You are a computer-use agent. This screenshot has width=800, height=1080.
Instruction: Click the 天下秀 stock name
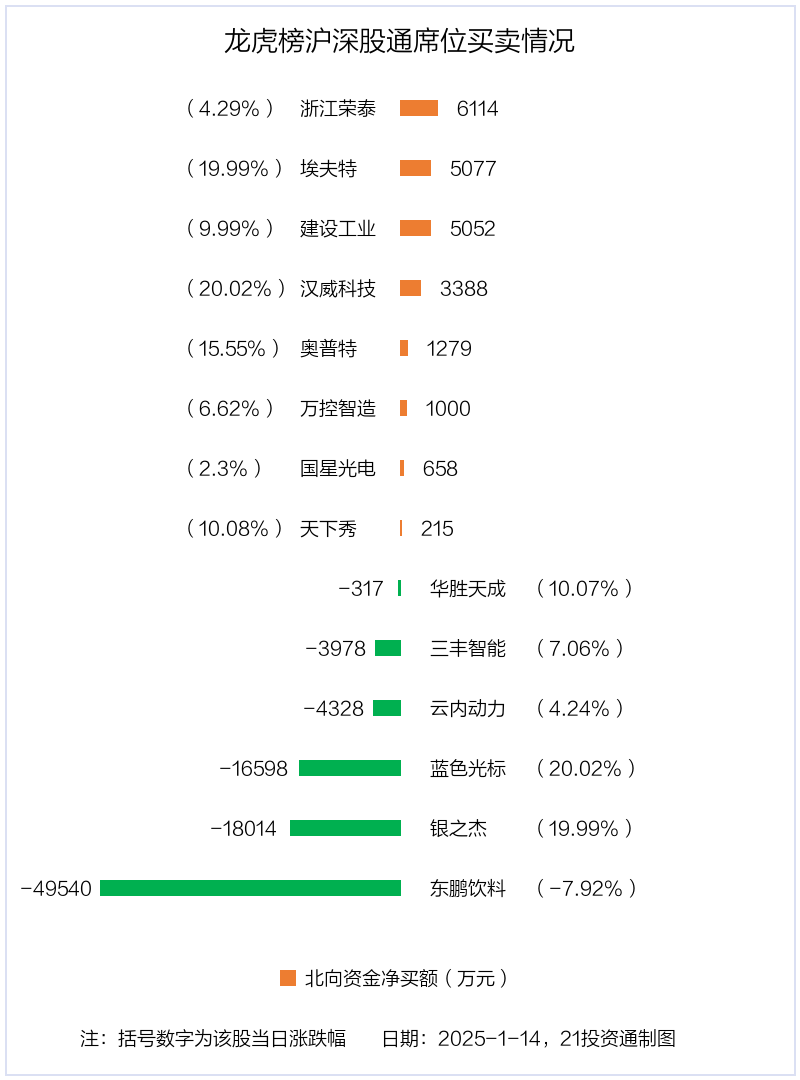coord(329,529)
